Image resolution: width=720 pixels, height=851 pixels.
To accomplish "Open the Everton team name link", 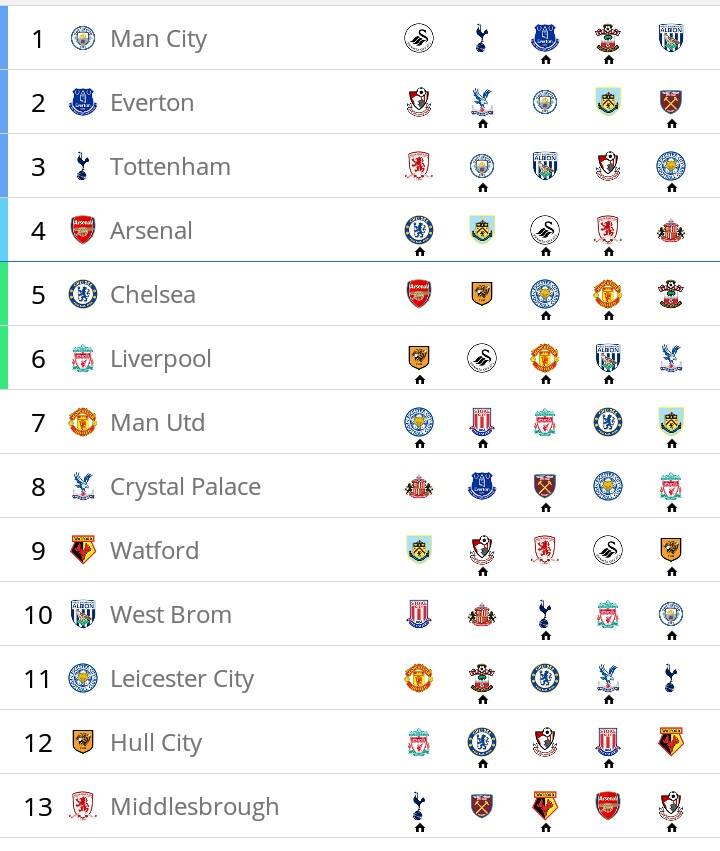I will pos(152,103).
